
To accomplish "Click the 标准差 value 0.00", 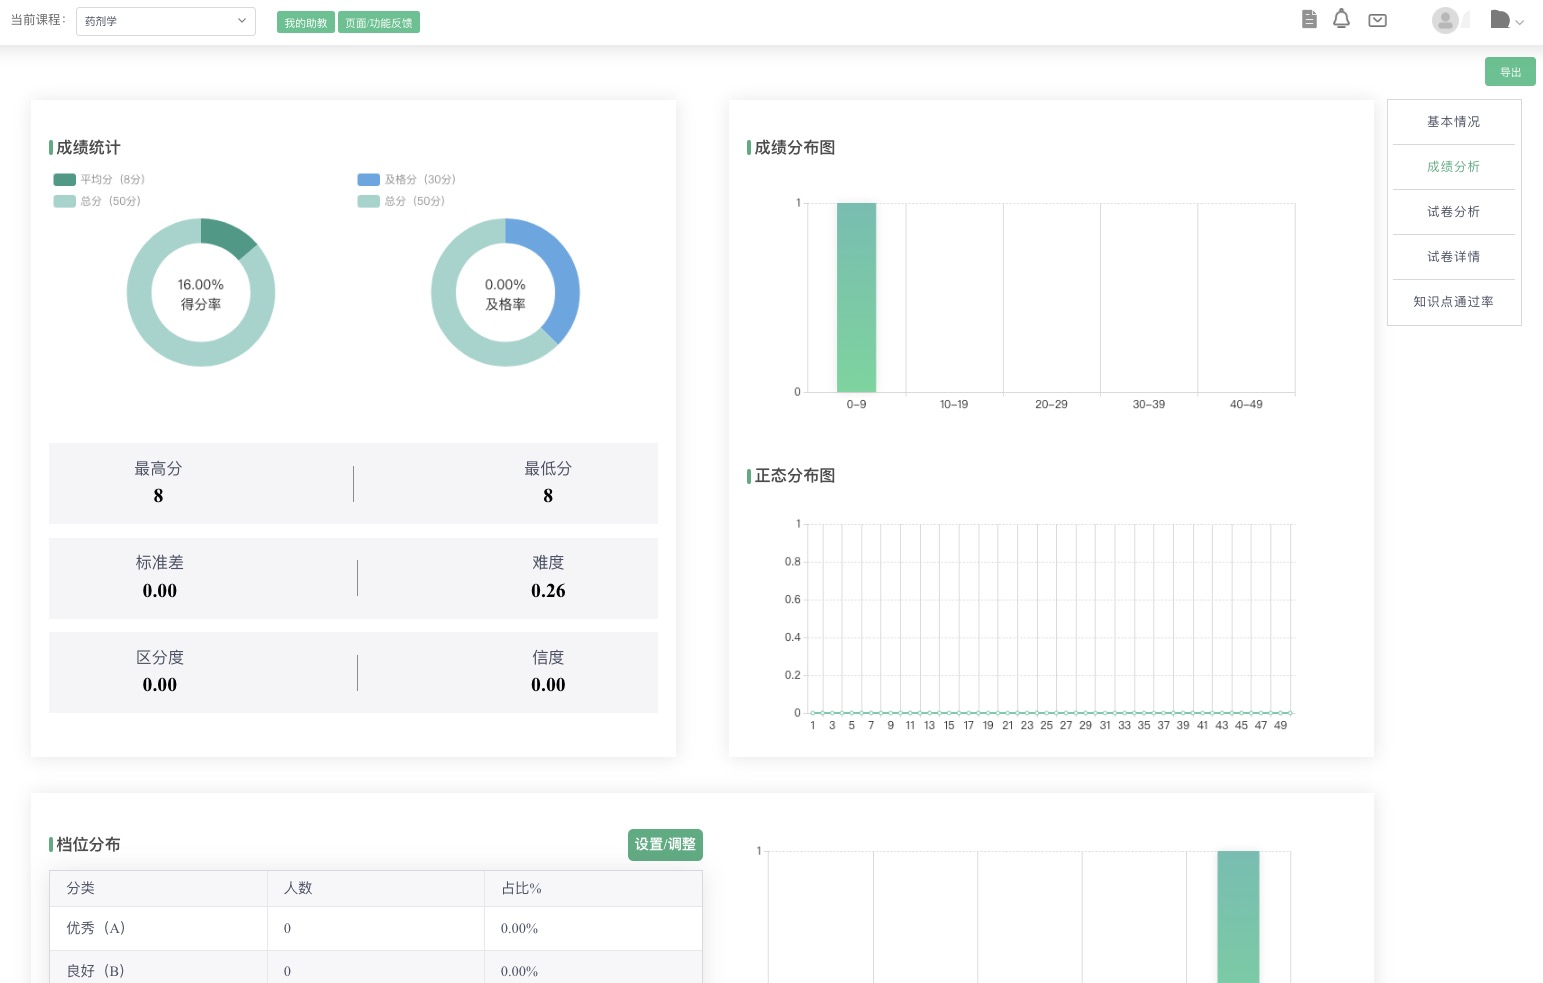I will [x=160, y=591].
